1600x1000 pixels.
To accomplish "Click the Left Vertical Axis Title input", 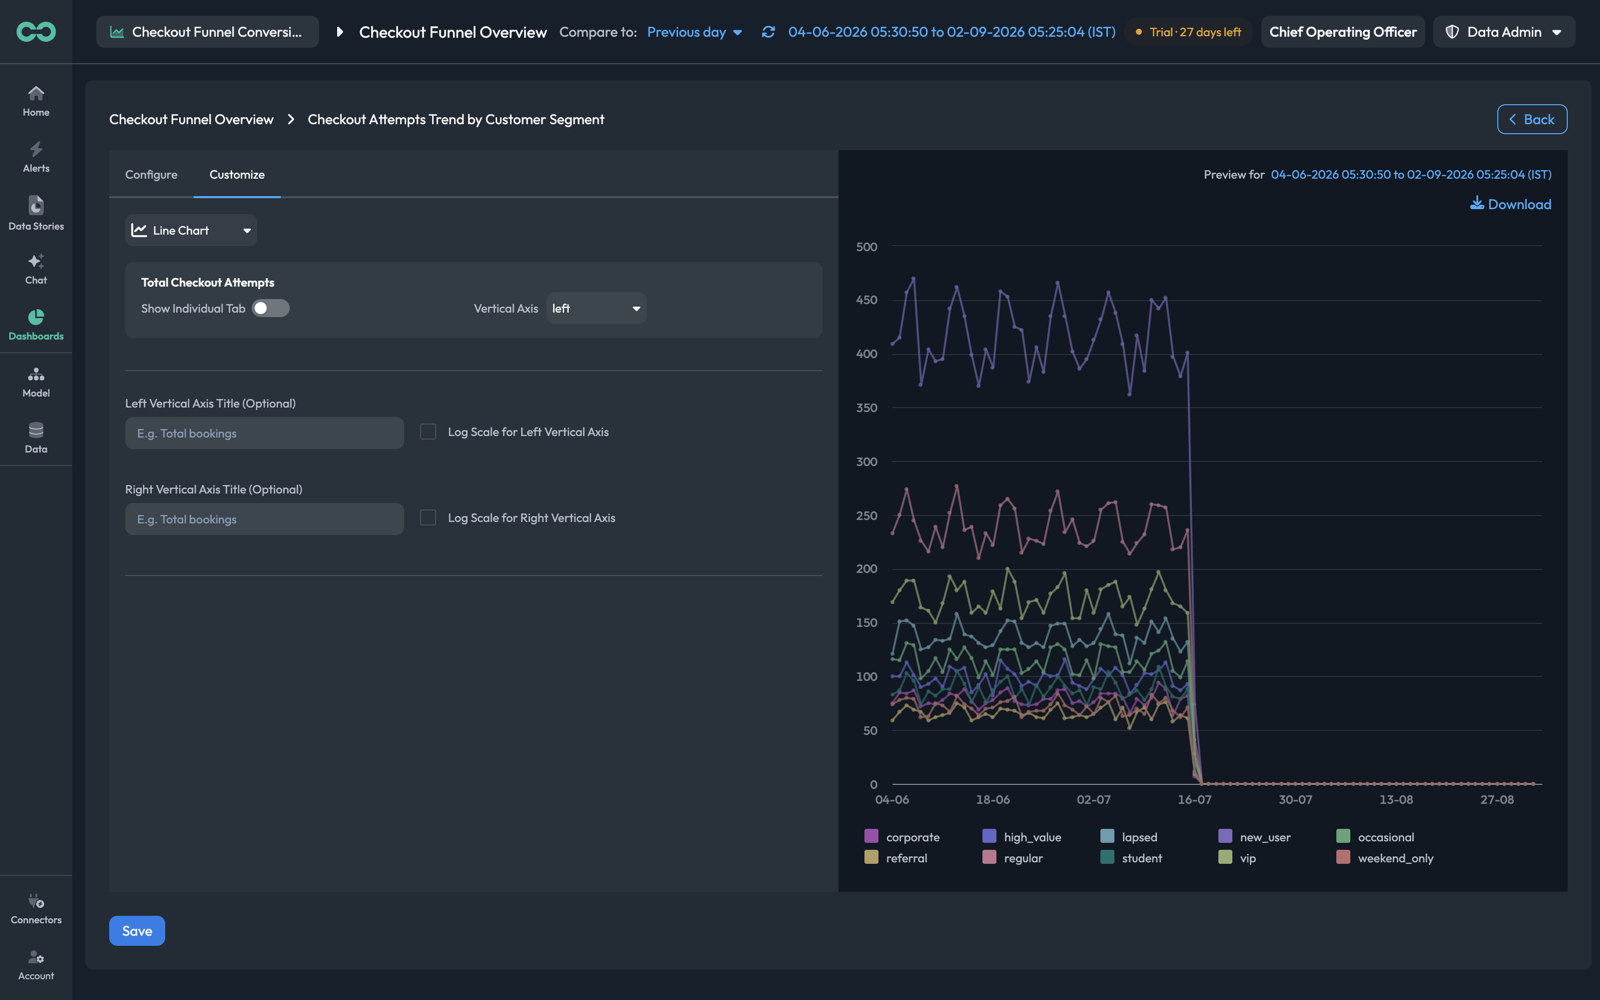I will pyautogui.click(x=264, y=433).
